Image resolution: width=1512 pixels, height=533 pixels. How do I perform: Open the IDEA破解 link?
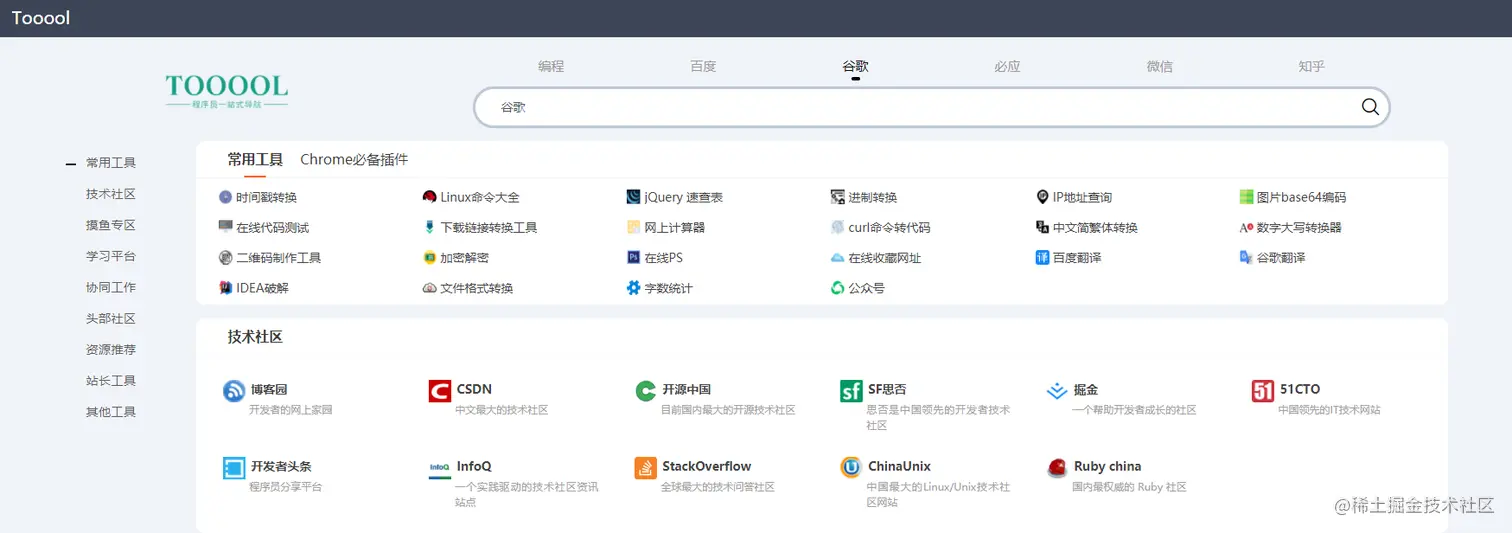[x=262, y=288]
